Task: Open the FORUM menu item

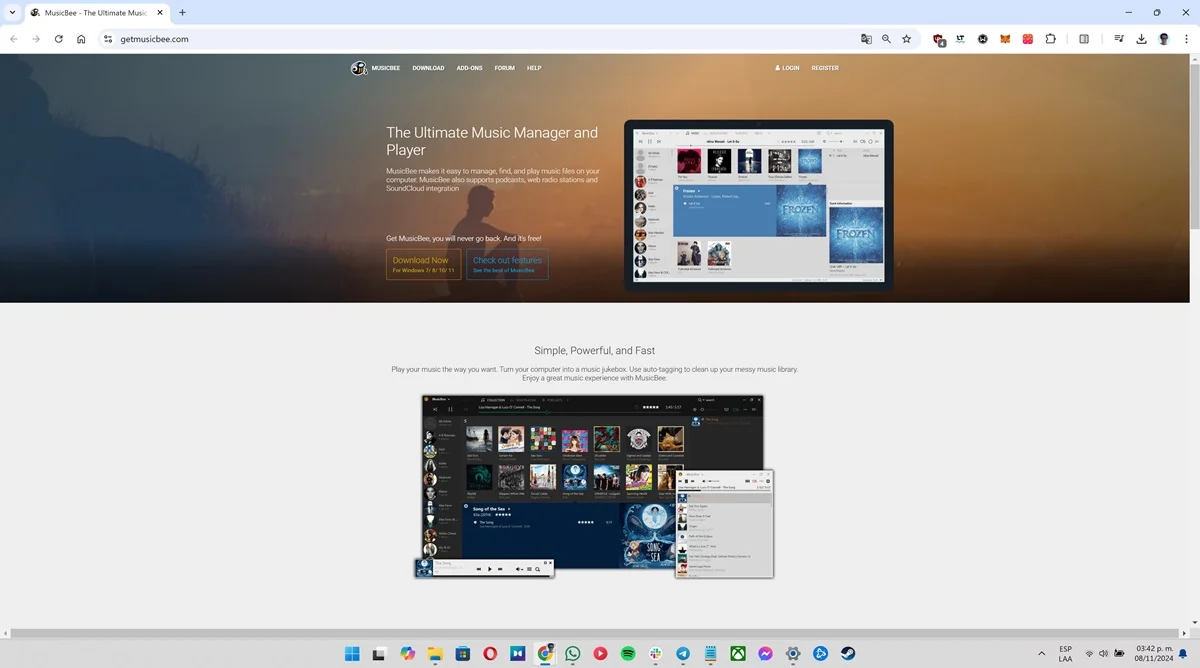Action: [x=504, y=68]
